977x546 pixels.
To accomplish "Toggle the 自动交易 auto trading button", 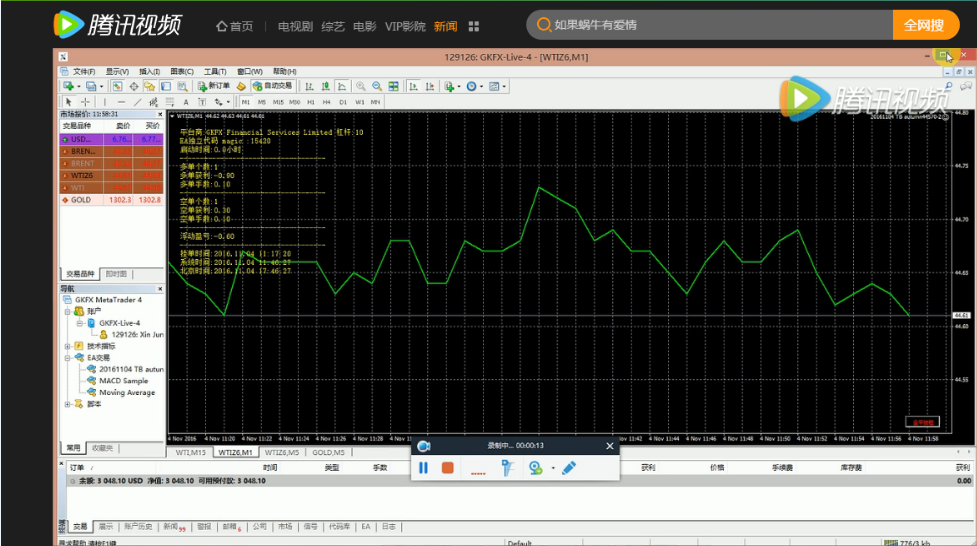I will 272,86.
